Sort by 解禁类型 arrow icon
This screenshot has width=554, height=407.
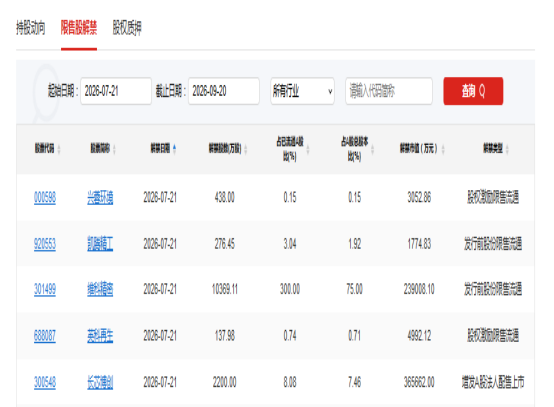tap(507, 149)
